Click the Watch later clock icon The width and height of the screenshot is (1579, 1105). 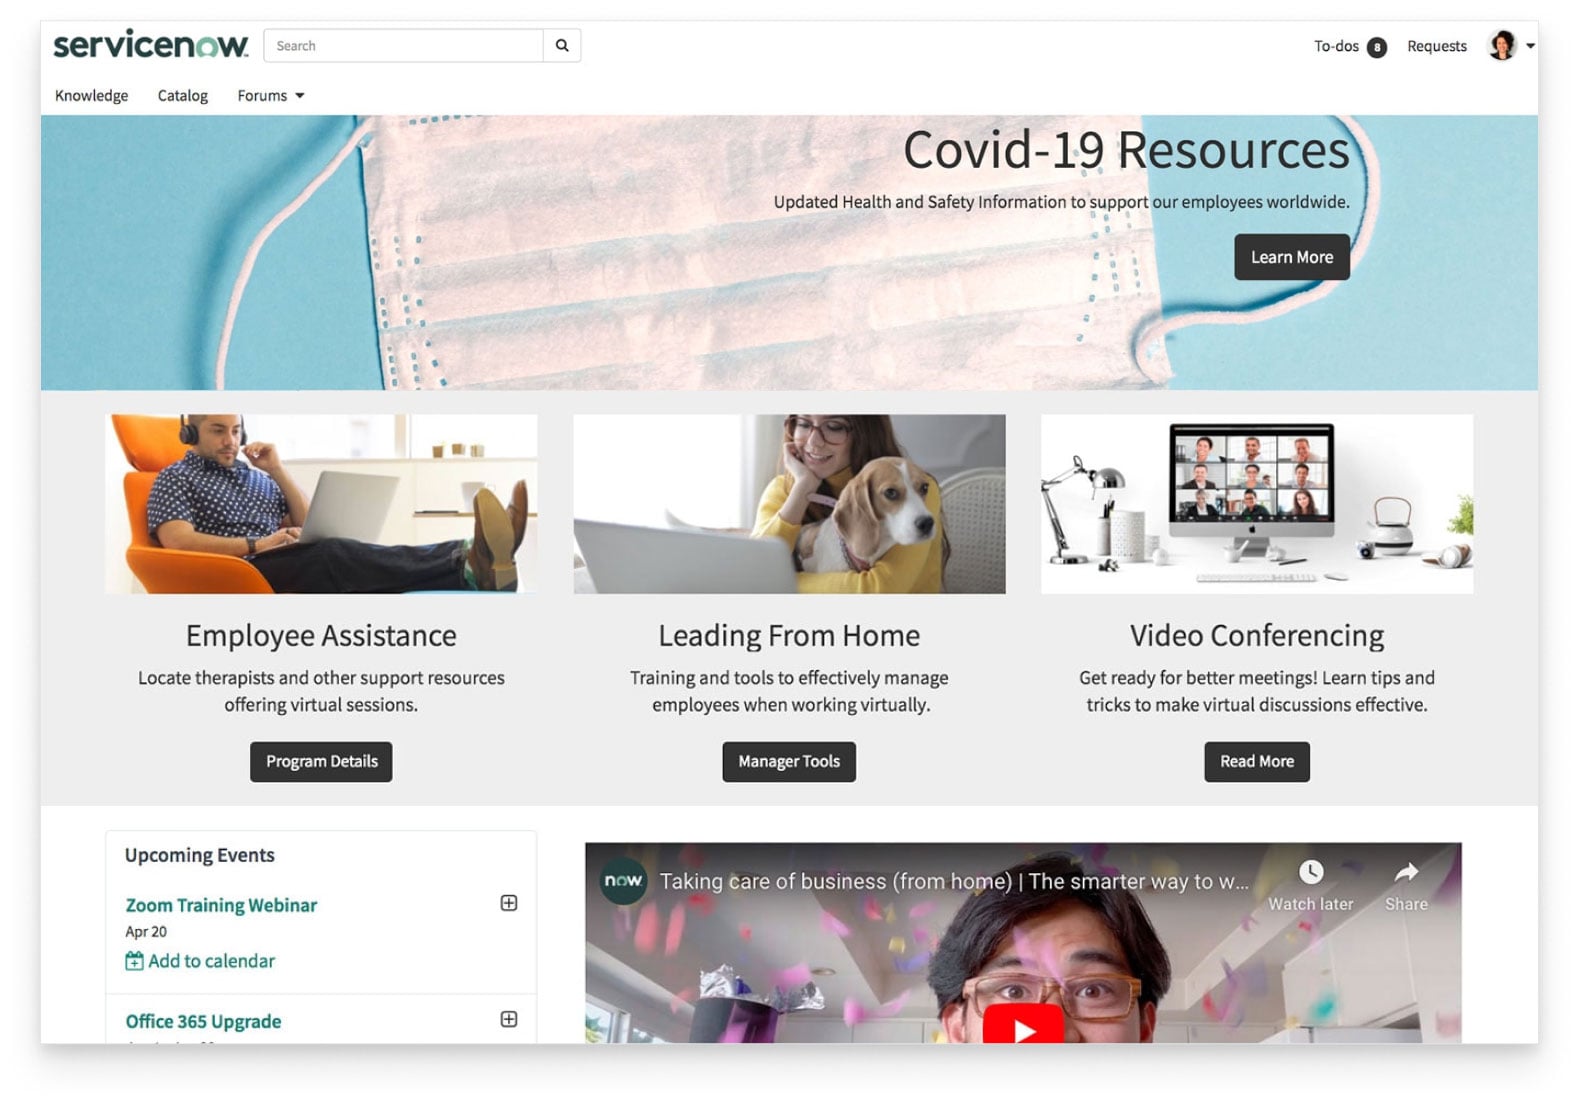(1310, 872)
